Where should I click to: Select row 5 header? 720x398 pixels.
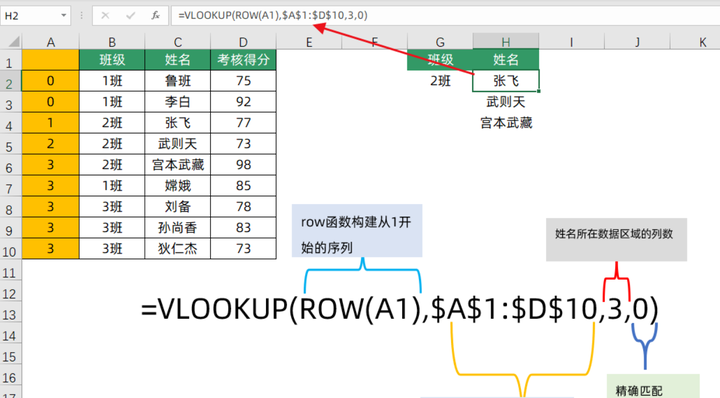click(x=11, y=144)
